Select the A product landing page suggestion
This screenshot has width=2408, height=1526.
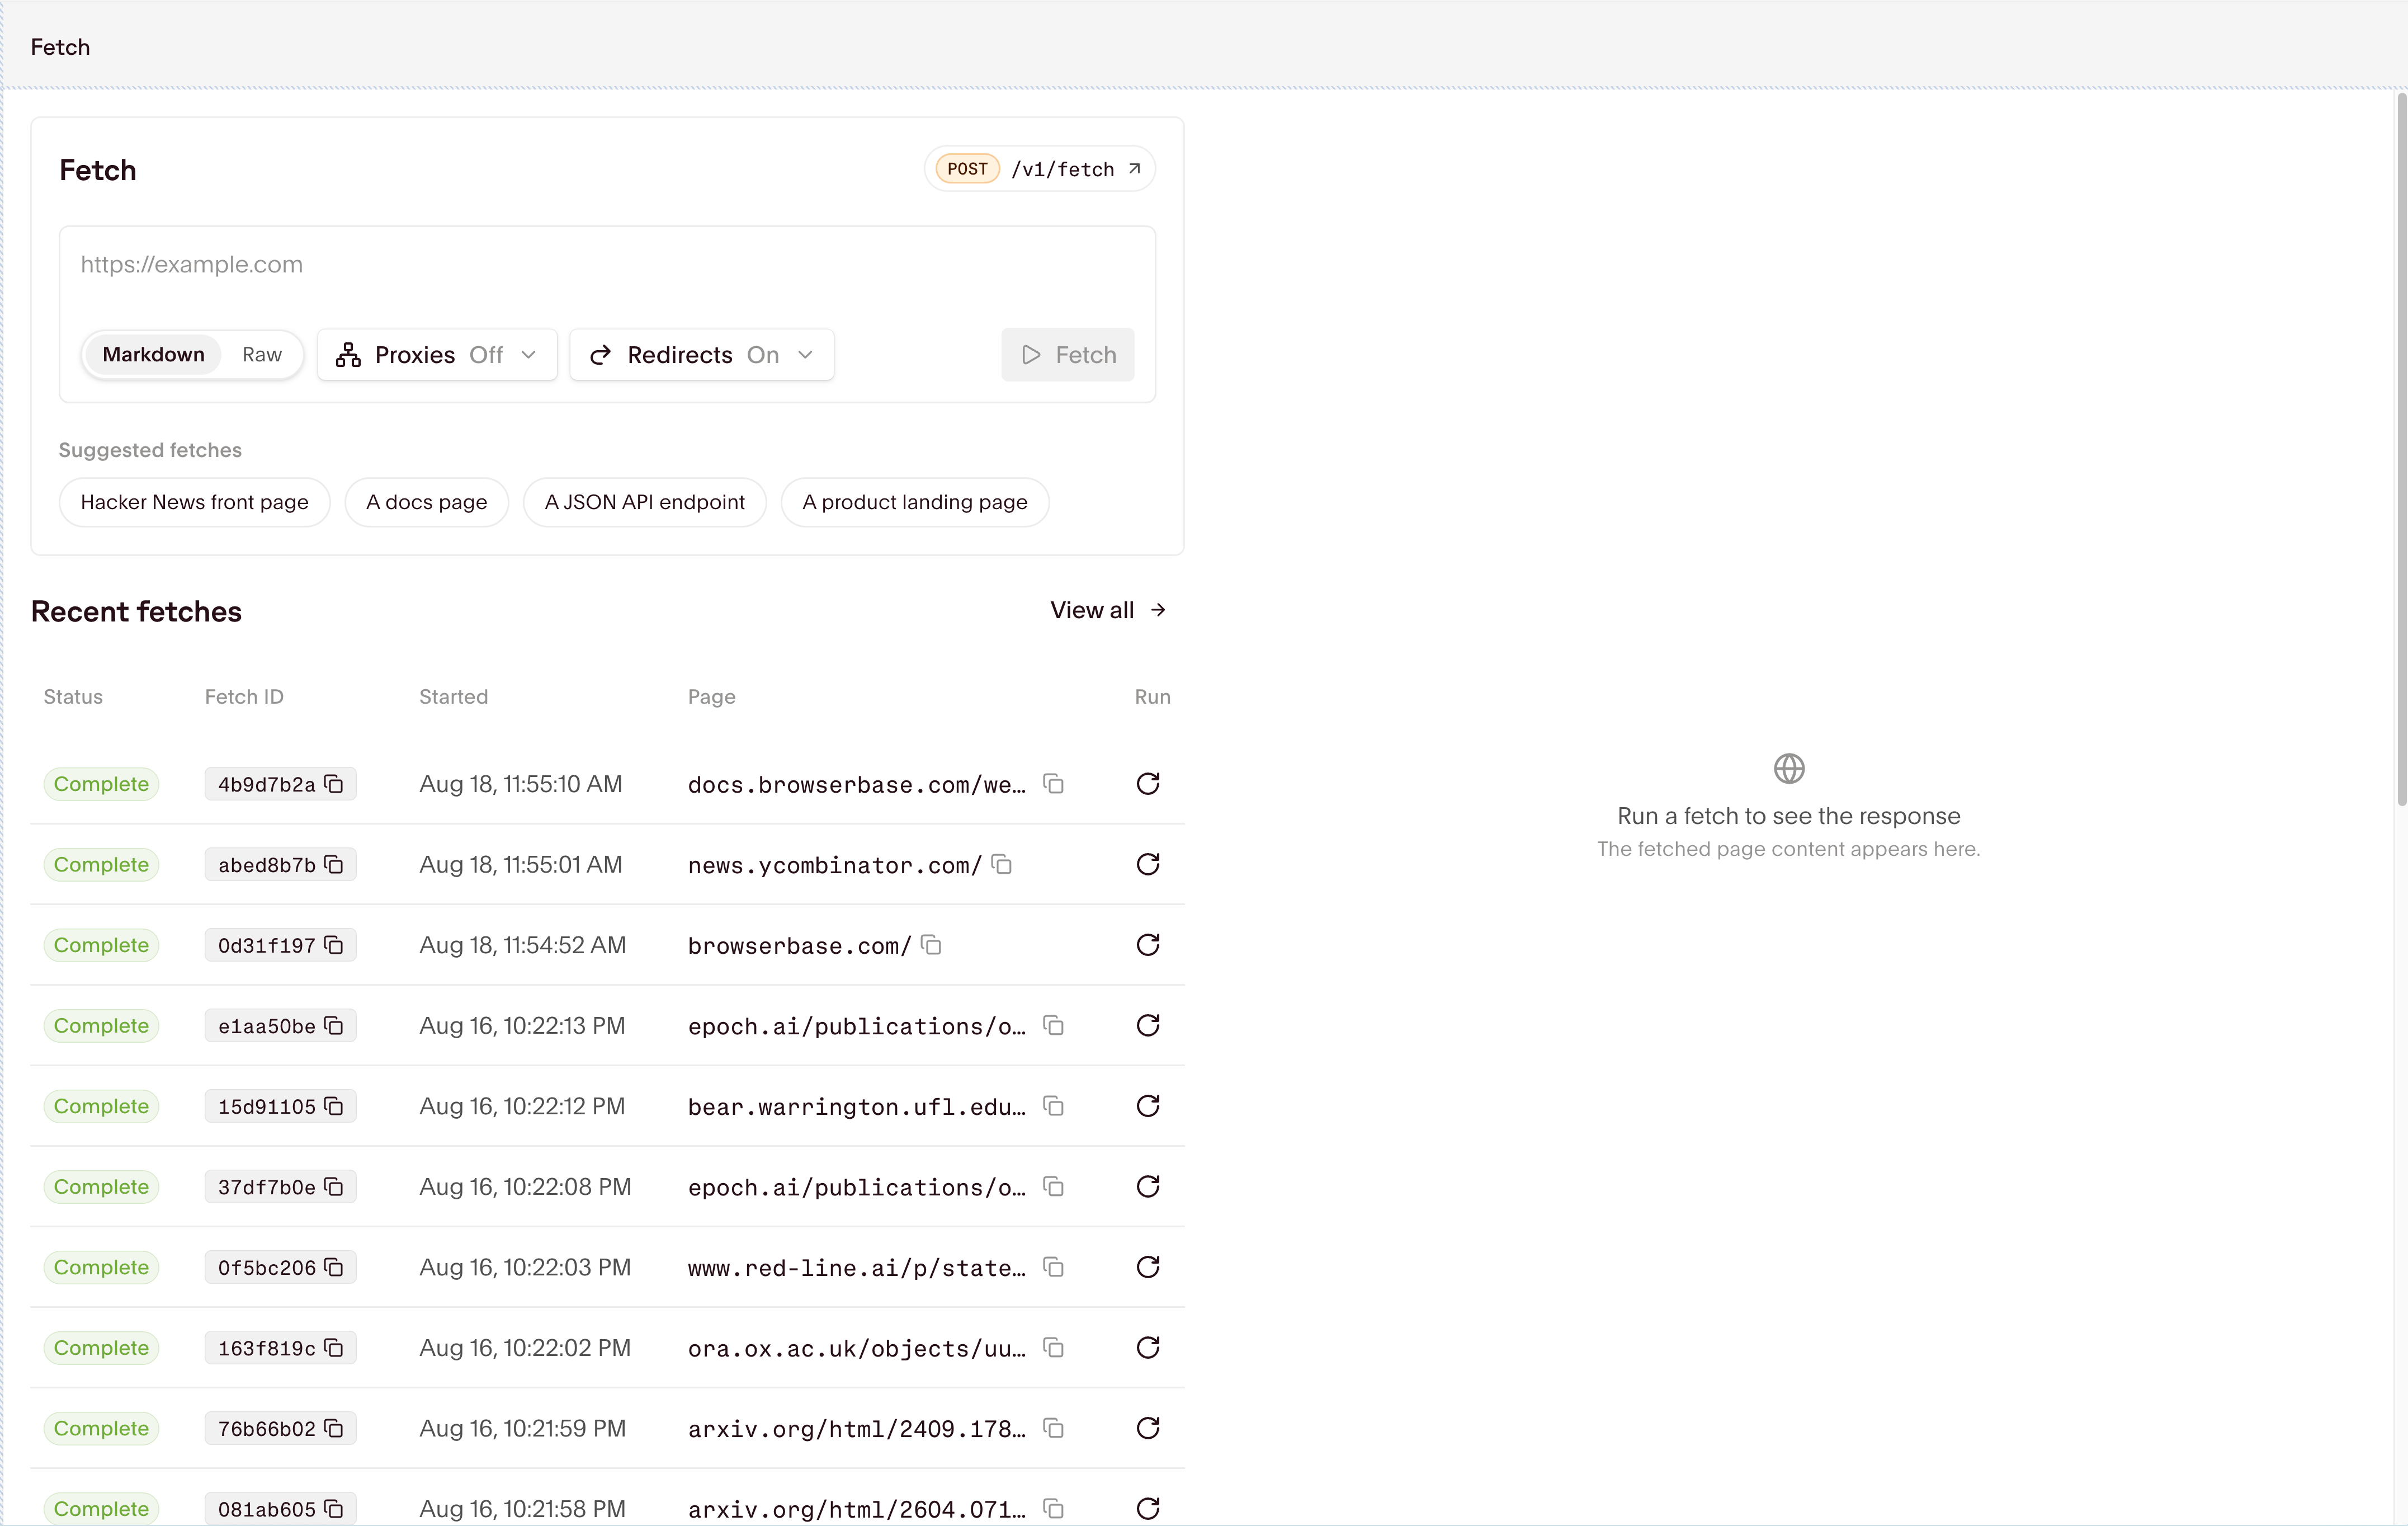915,502
